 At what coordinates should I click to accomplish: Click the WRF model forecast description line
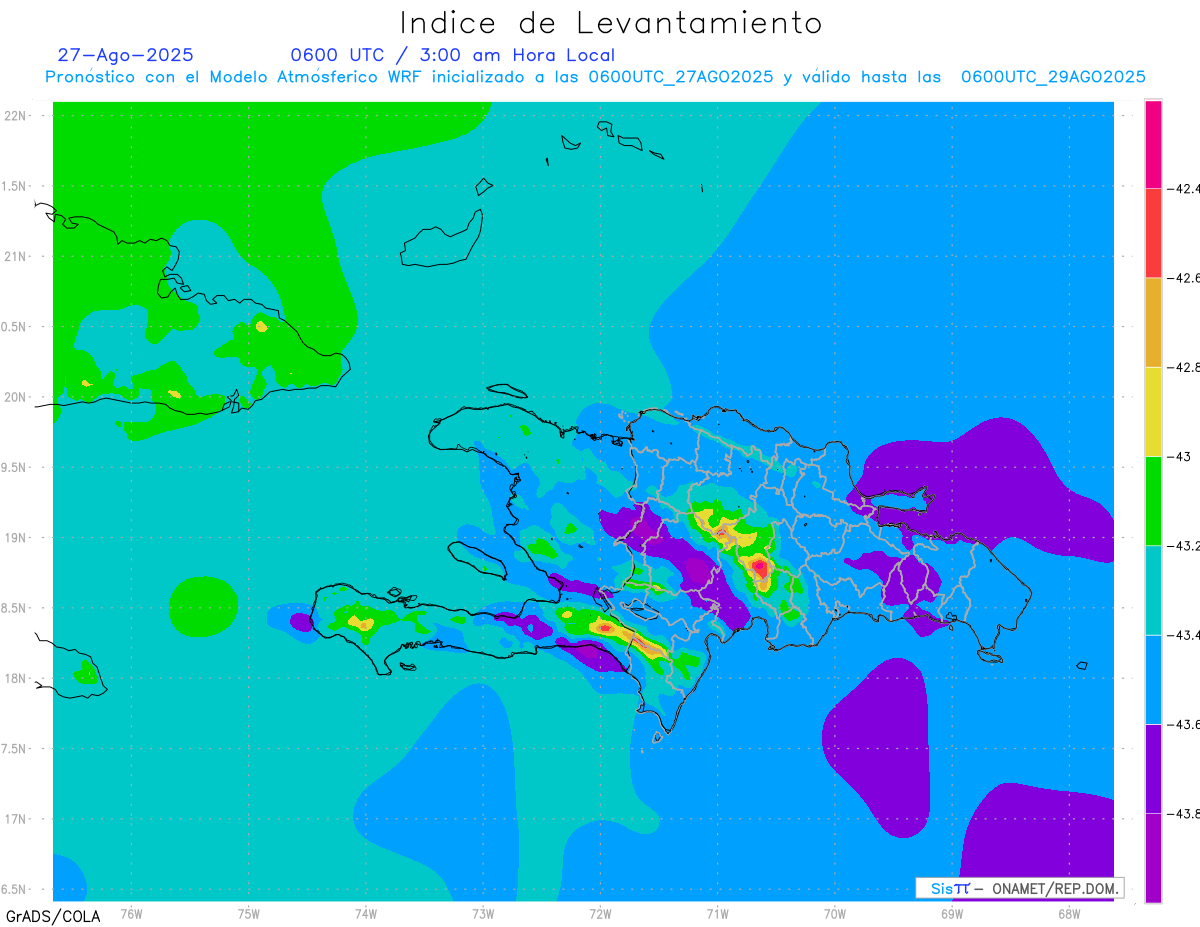[x=595, y=77]
